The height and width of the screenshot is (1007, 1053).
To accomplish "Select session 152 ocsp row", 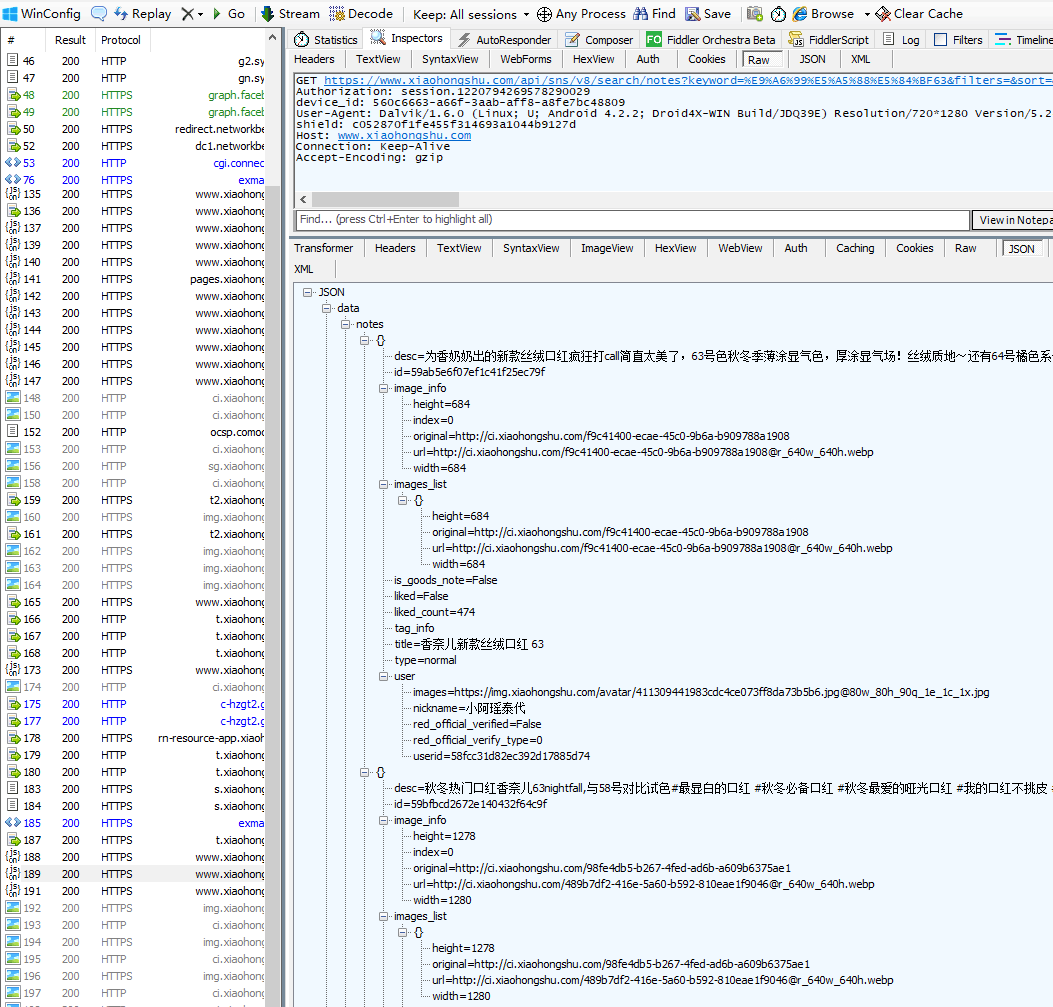I will click(134, 432).
